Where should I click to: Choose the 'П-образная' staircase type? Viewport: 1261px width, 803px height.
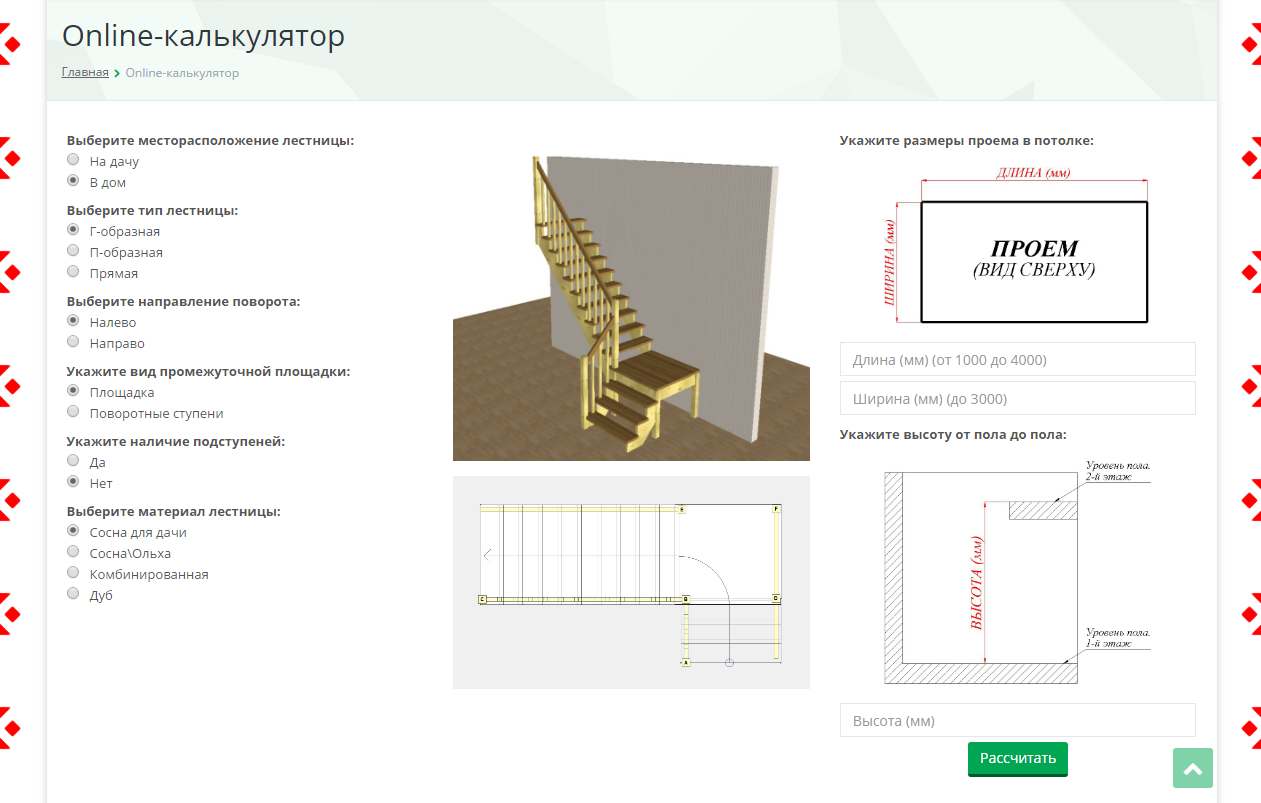click(x=73, y=251)
